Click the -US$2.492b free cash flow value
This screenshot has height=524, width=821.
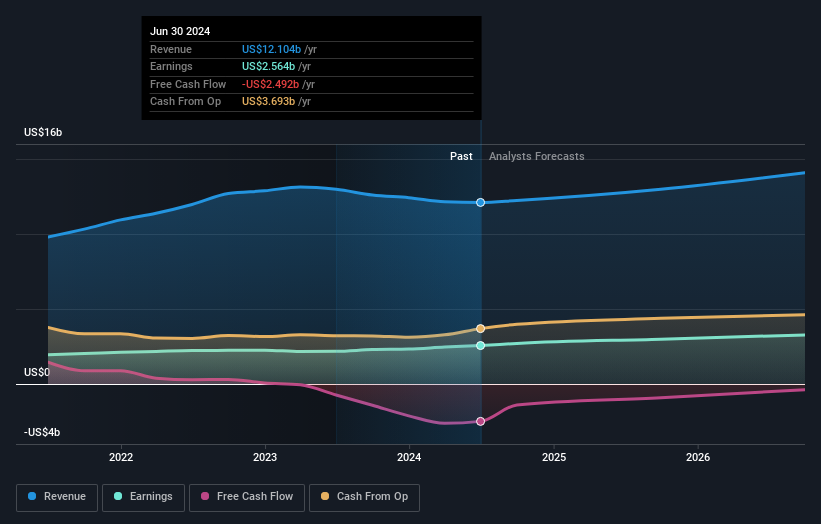point(270,84)
